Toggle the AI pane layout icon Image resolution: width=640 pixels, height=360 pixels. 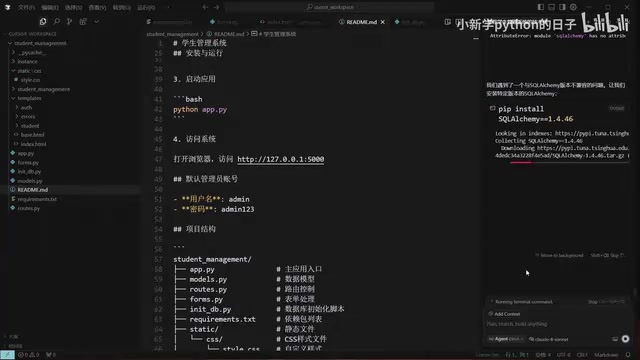pos(562,7)
